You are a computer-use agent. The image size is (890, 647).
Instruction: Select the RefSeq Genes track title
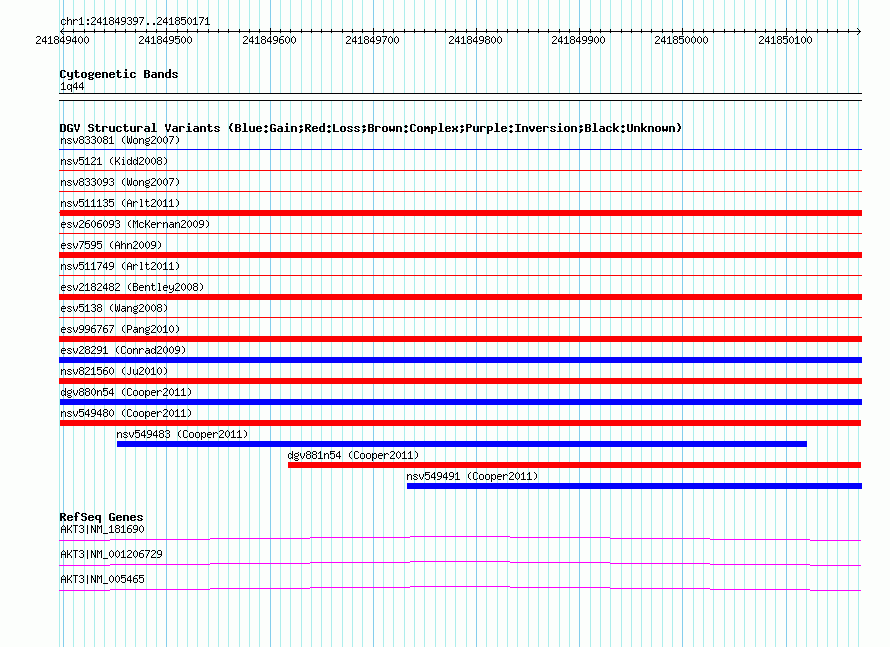[x=101, y=517]
